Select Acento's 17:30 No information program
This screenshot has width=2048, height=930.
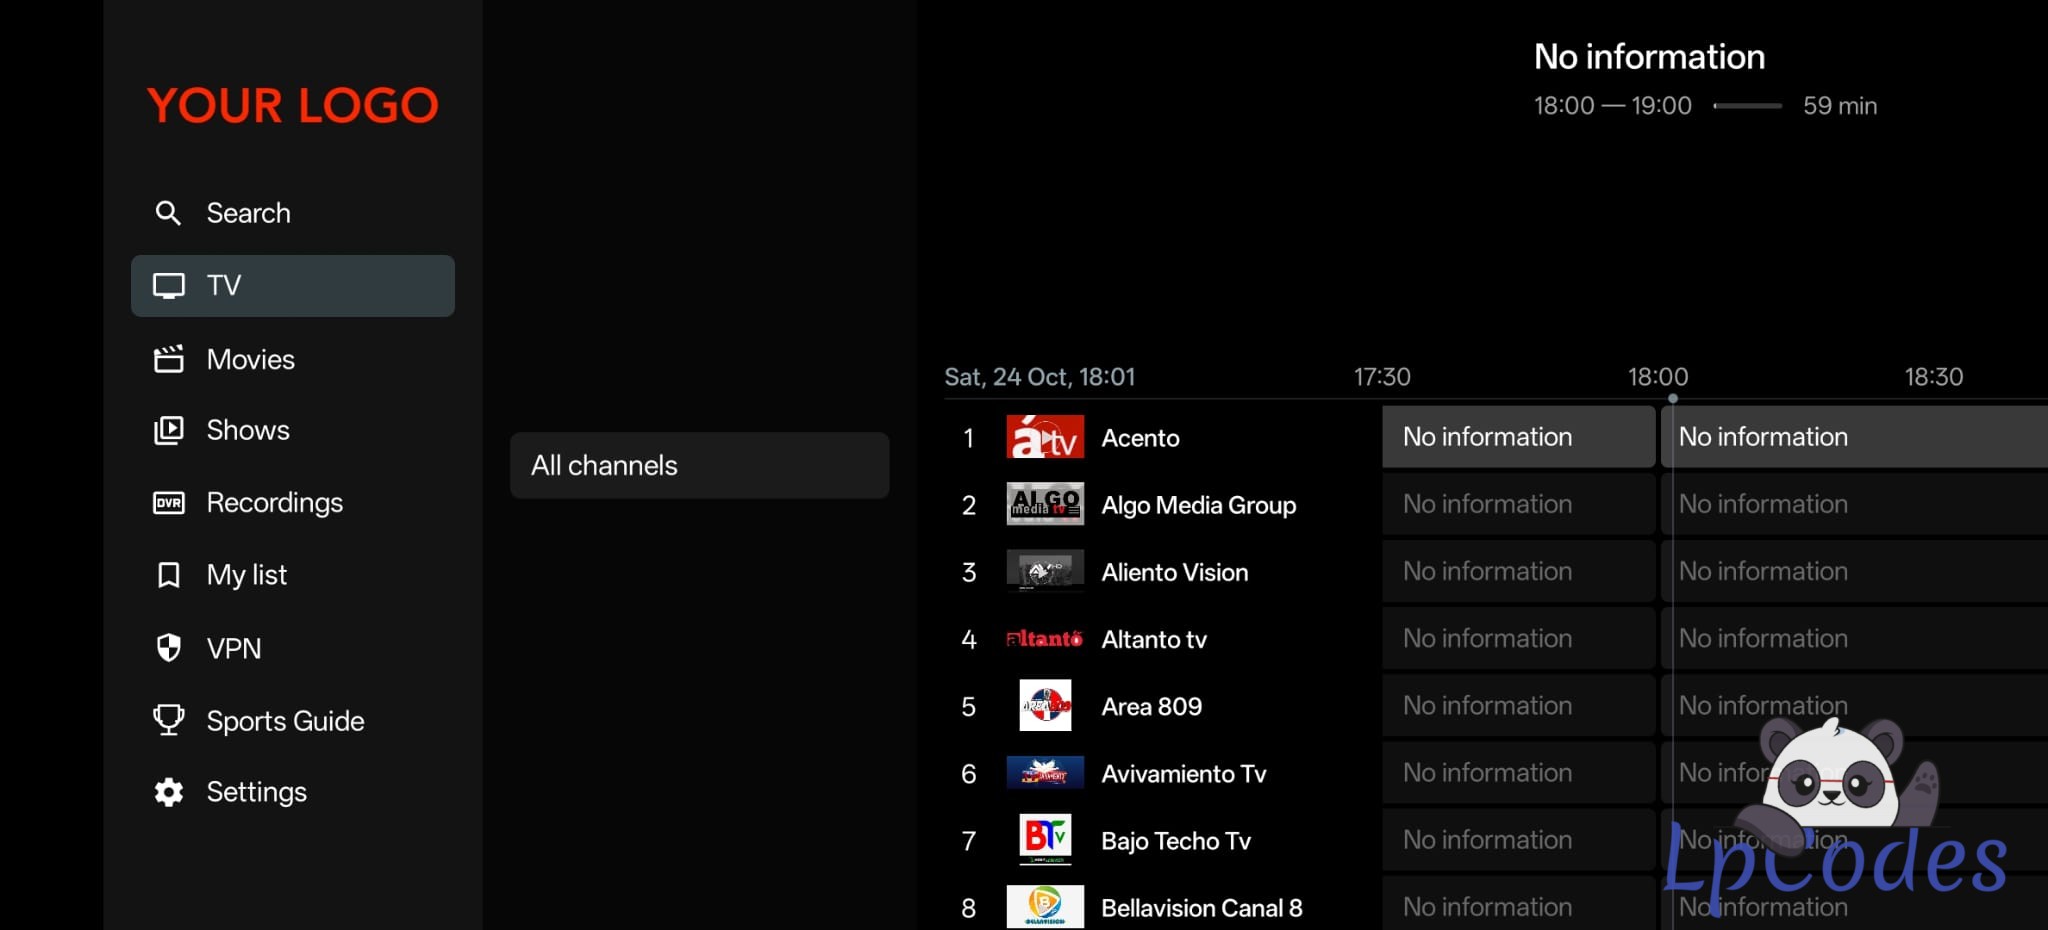(1518, 436)
